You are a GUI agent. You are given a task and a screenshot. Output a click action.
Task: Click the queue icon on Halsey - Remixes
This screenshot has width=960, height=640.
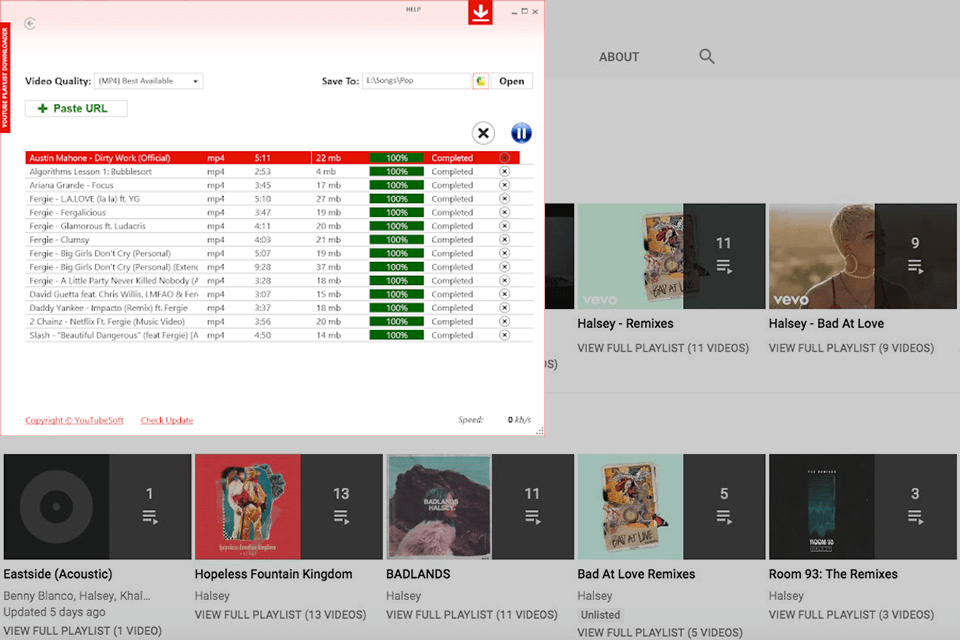723,265
